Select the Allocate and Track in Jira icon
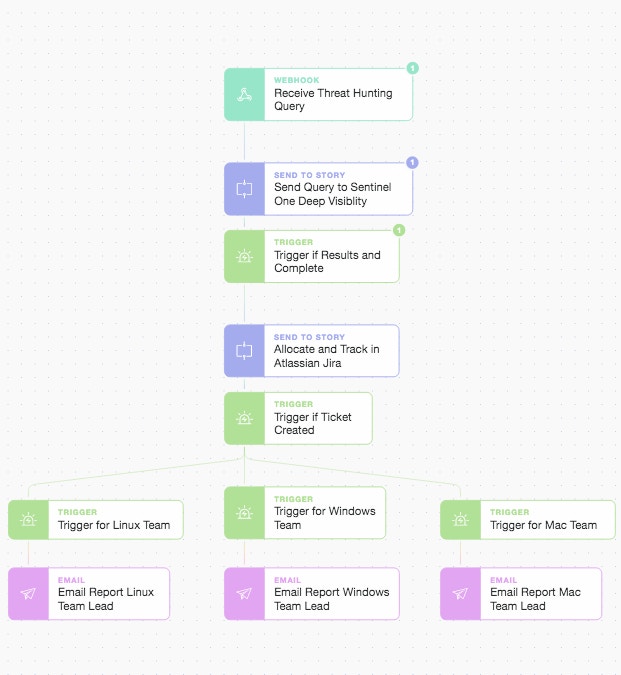This screenshot has width=621, height=675. (x=244, y=351)
